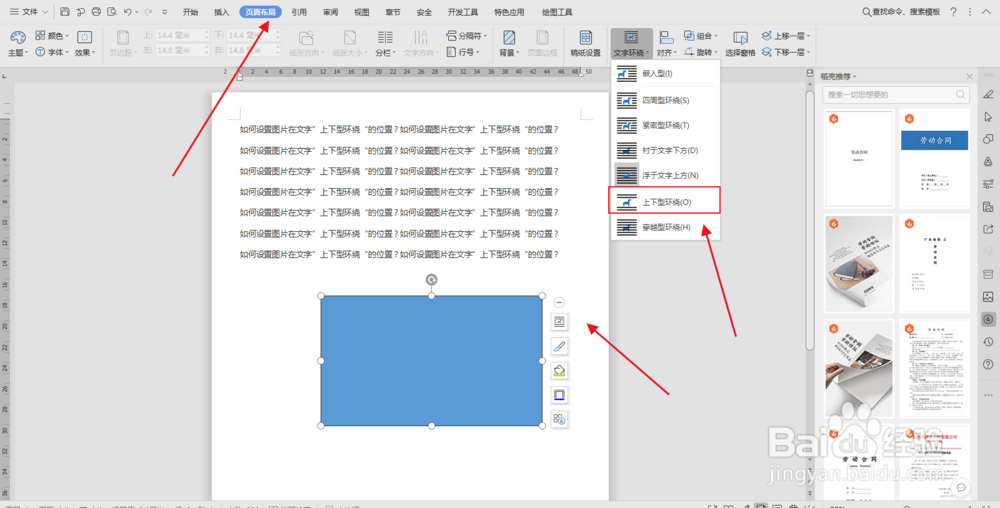Click the select arrow icon in right sidebar
Viewport: 1000px width, 508px height.
pyautogui.click(x=989, y=117)
